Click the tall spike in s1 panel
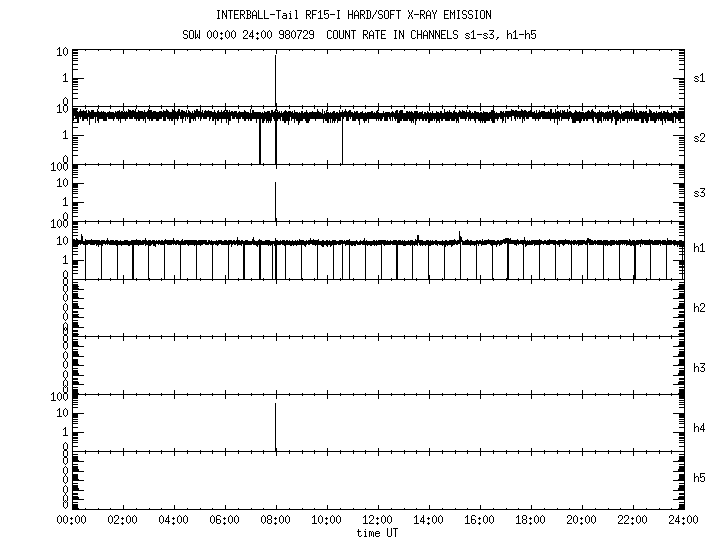The width and height of the screenshot is (720, 550). [275, 75]
